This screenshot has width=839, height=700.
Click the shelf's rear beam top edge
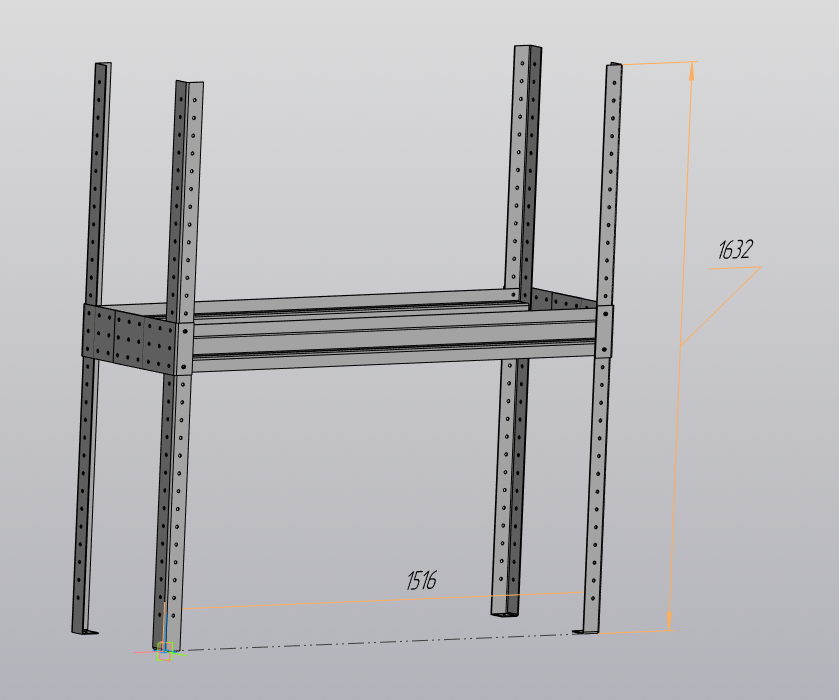350,298
